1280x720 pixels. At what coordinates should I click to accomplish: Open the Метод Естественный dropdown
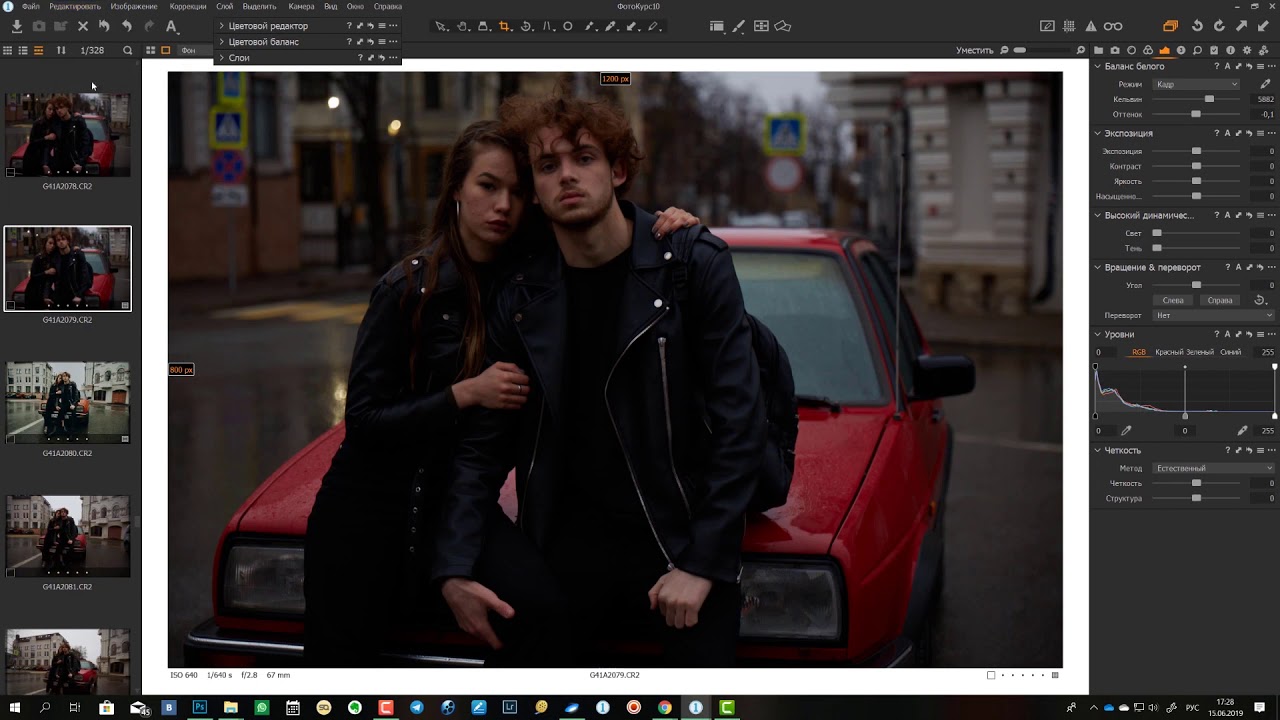(x=1213, y=468)
